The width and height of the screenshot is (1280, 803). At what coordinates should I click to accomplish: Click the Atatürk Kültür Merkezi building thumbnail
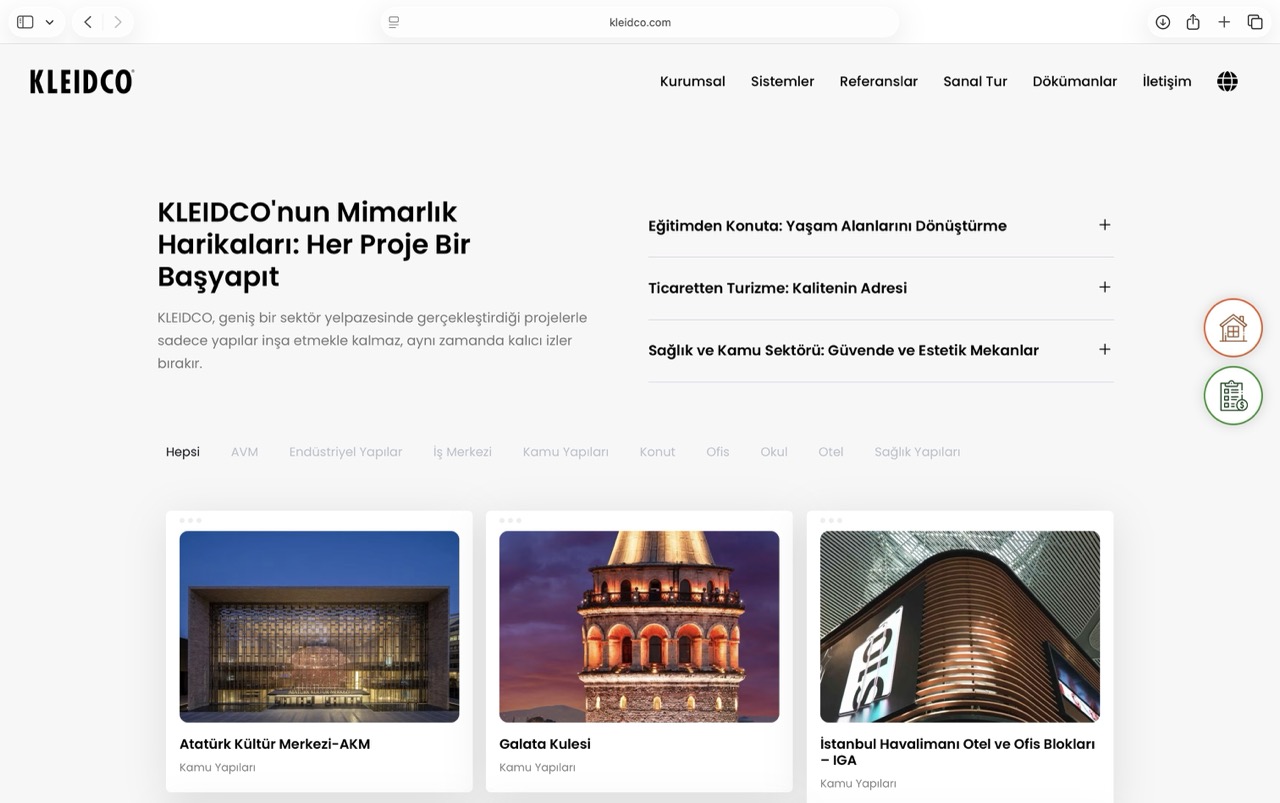(x=319, y=626)
